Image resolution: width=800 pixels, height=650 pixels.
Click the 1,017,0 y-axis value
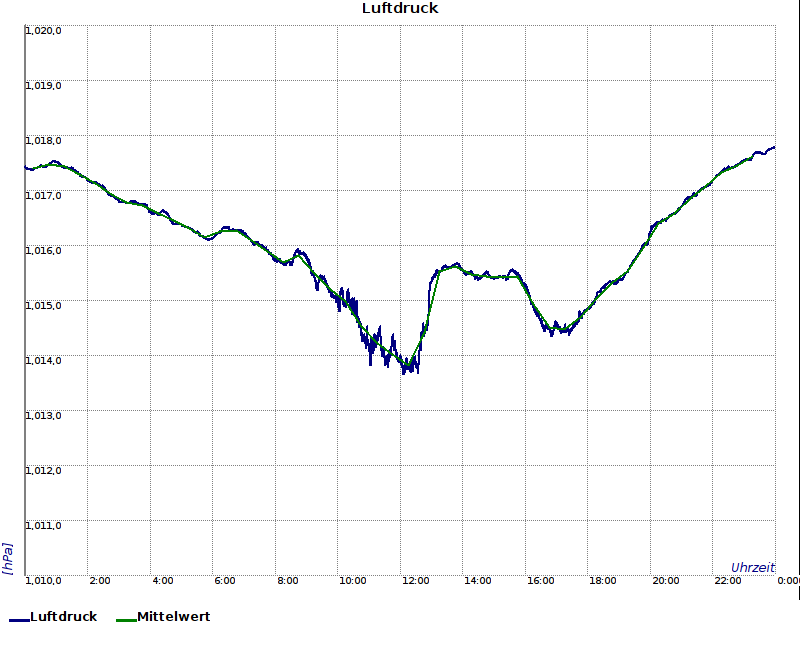pyautogui.click(x=43, y=196)
